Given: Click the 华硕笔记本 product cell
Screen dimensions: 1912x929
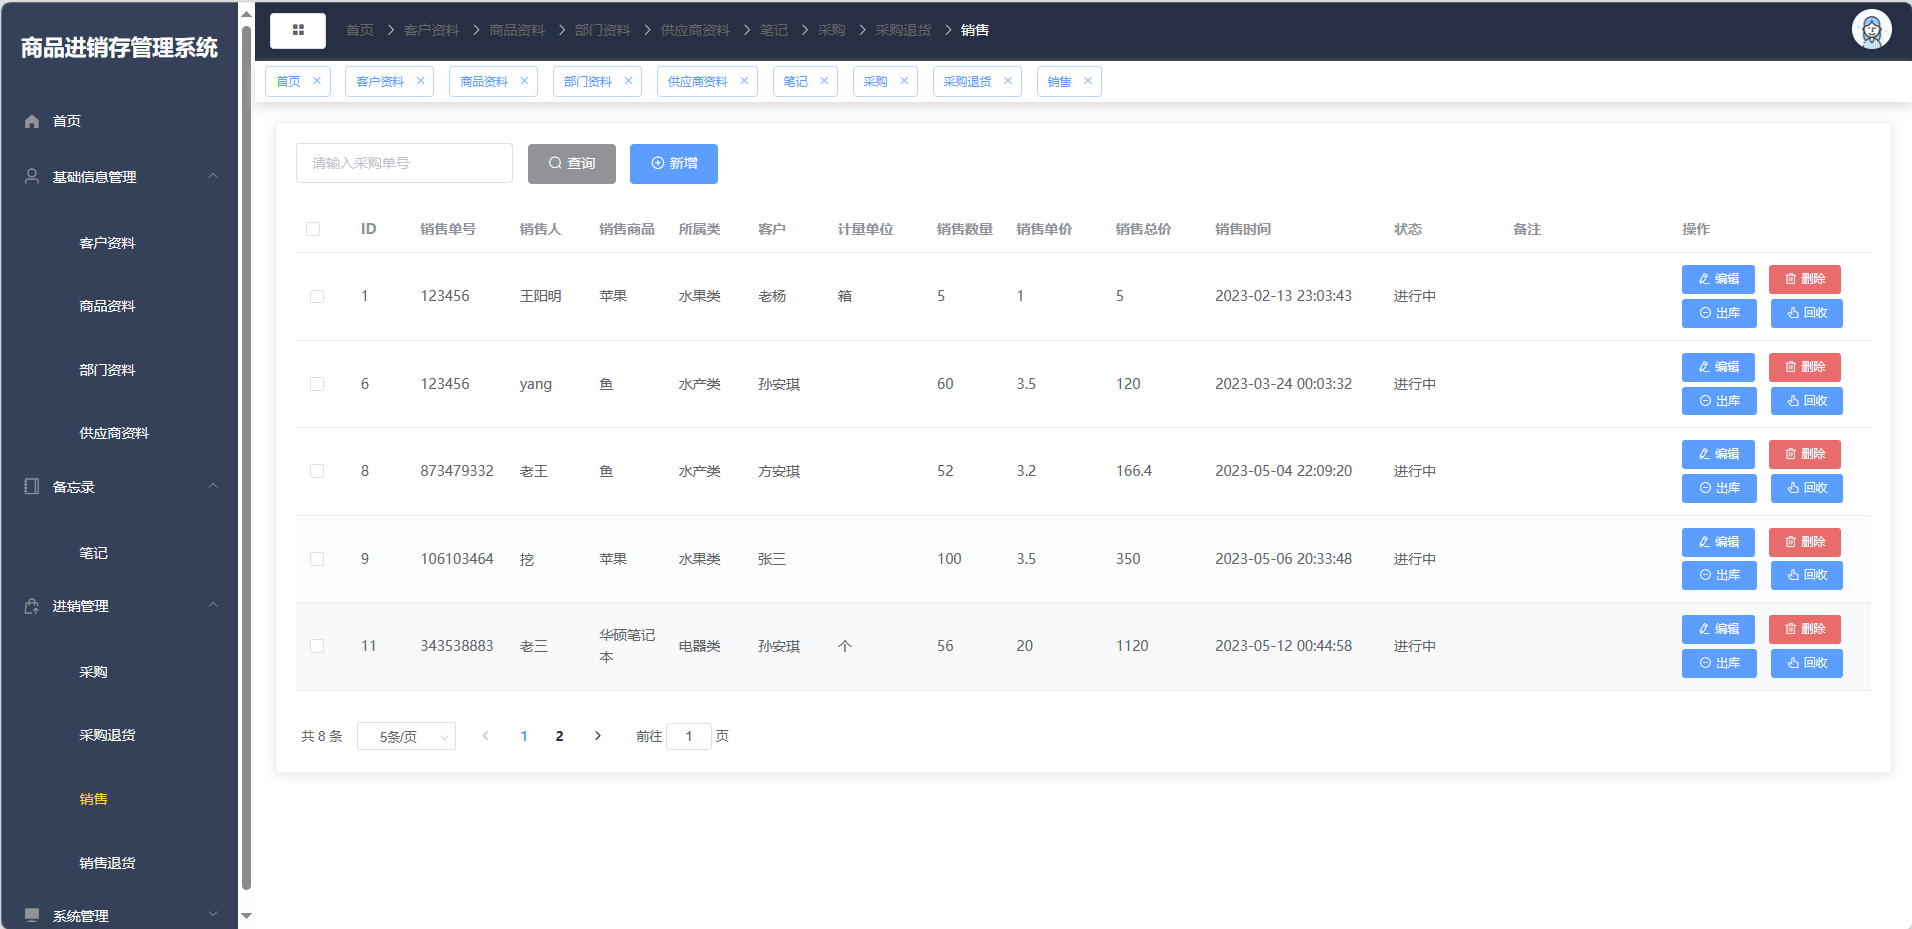Looking at the screenshot, I should point(627,646).
